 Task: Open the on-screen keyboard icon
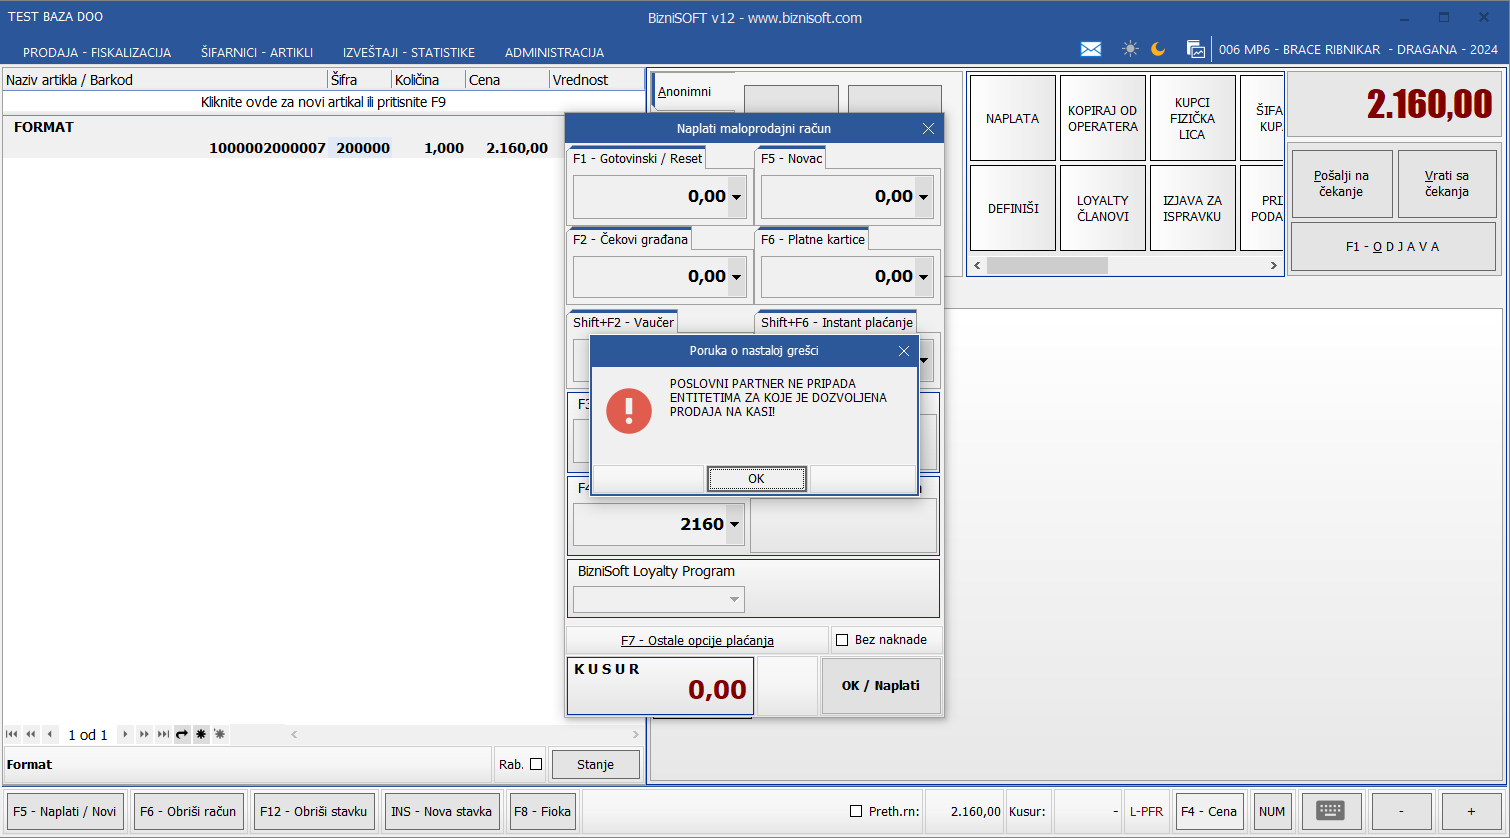pos(1330,811)
